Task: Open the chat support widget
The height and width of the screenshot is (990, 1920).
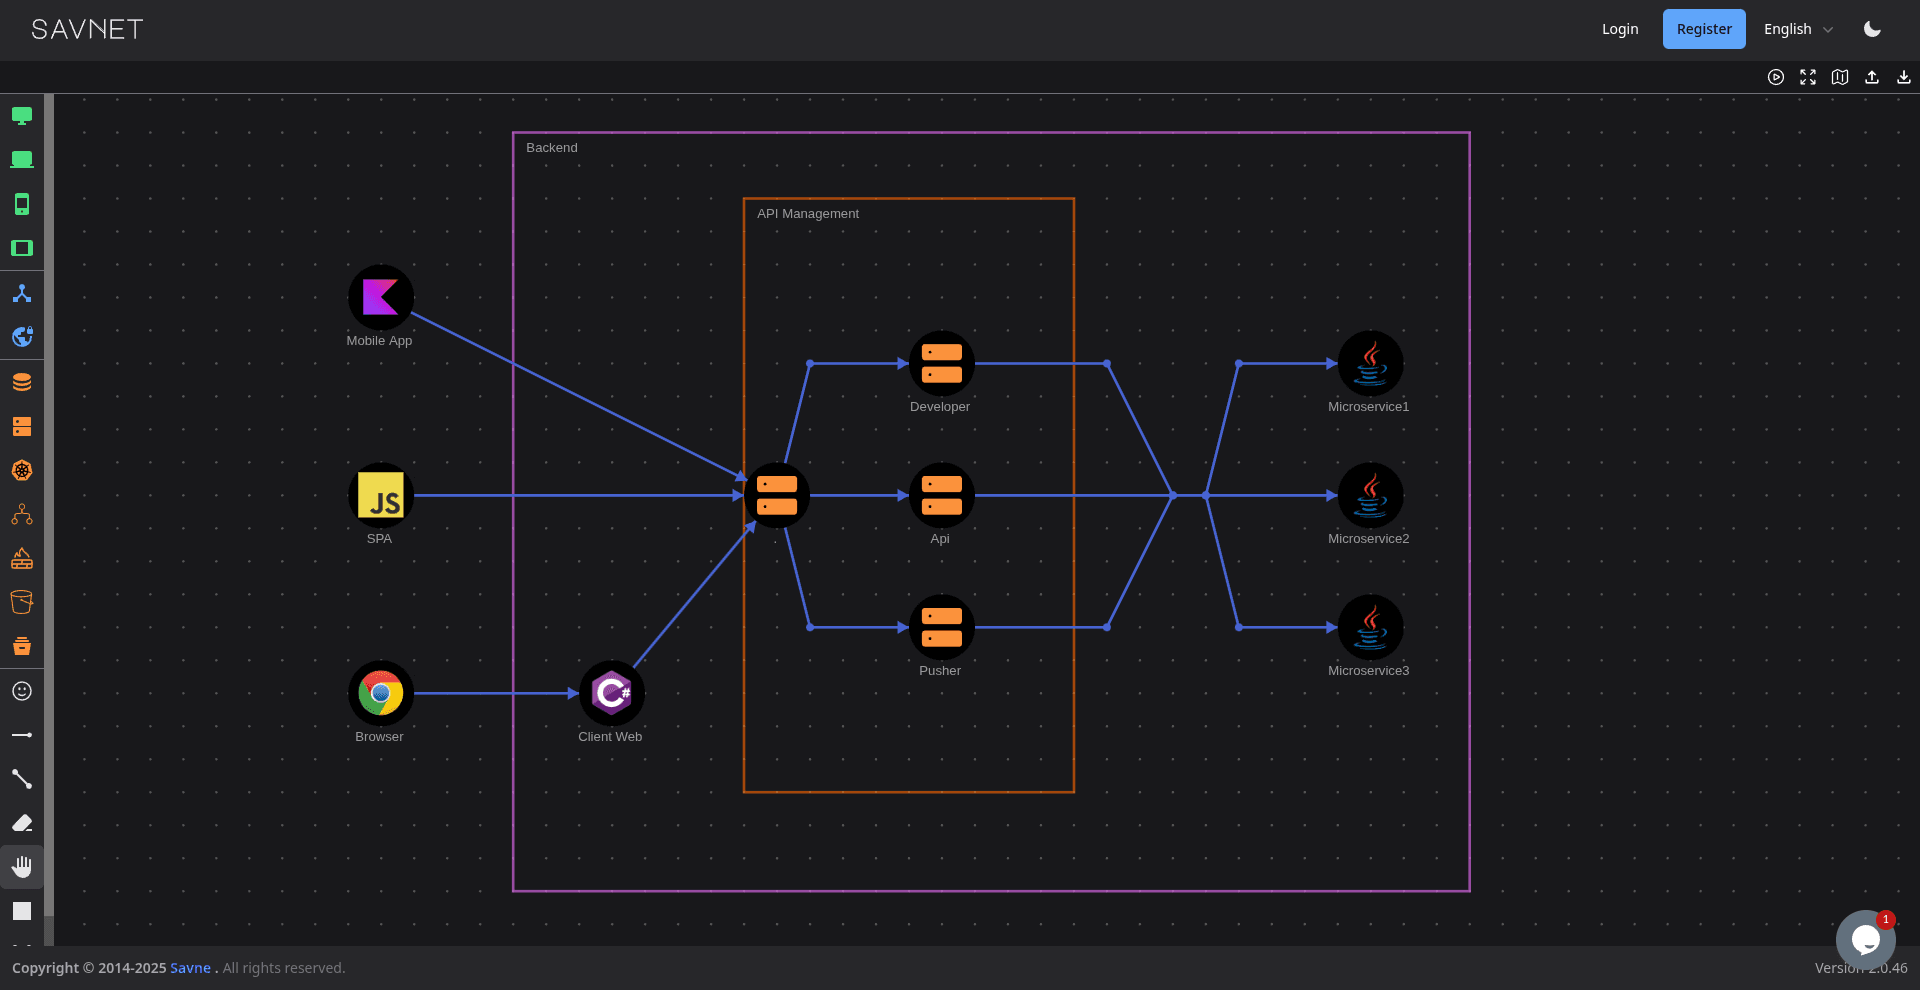Action: point(1865,940)
